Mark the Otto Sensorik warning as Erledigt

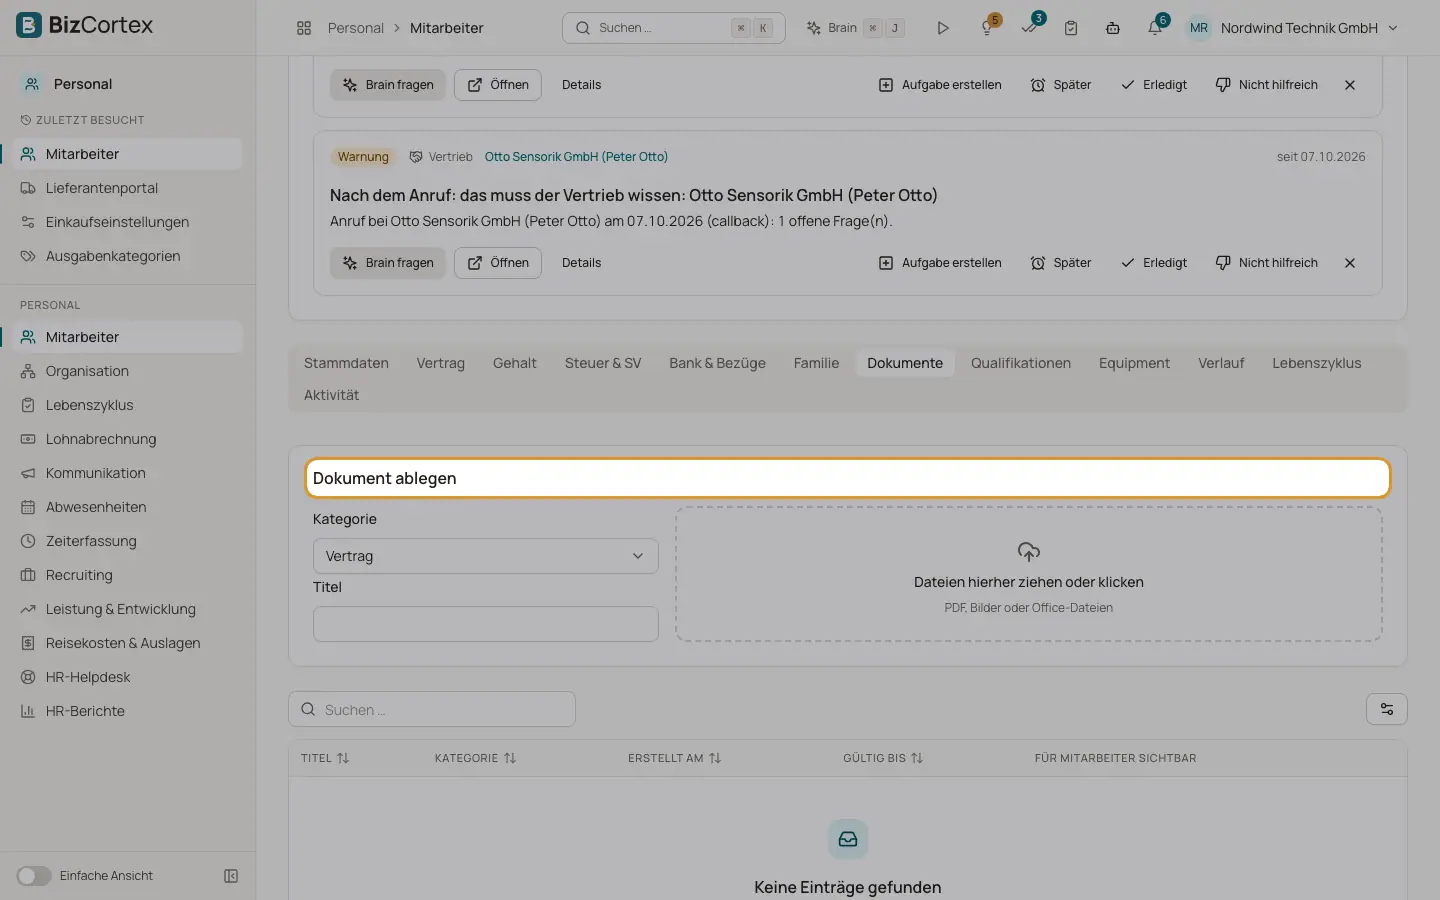[x=1154, y=263]
